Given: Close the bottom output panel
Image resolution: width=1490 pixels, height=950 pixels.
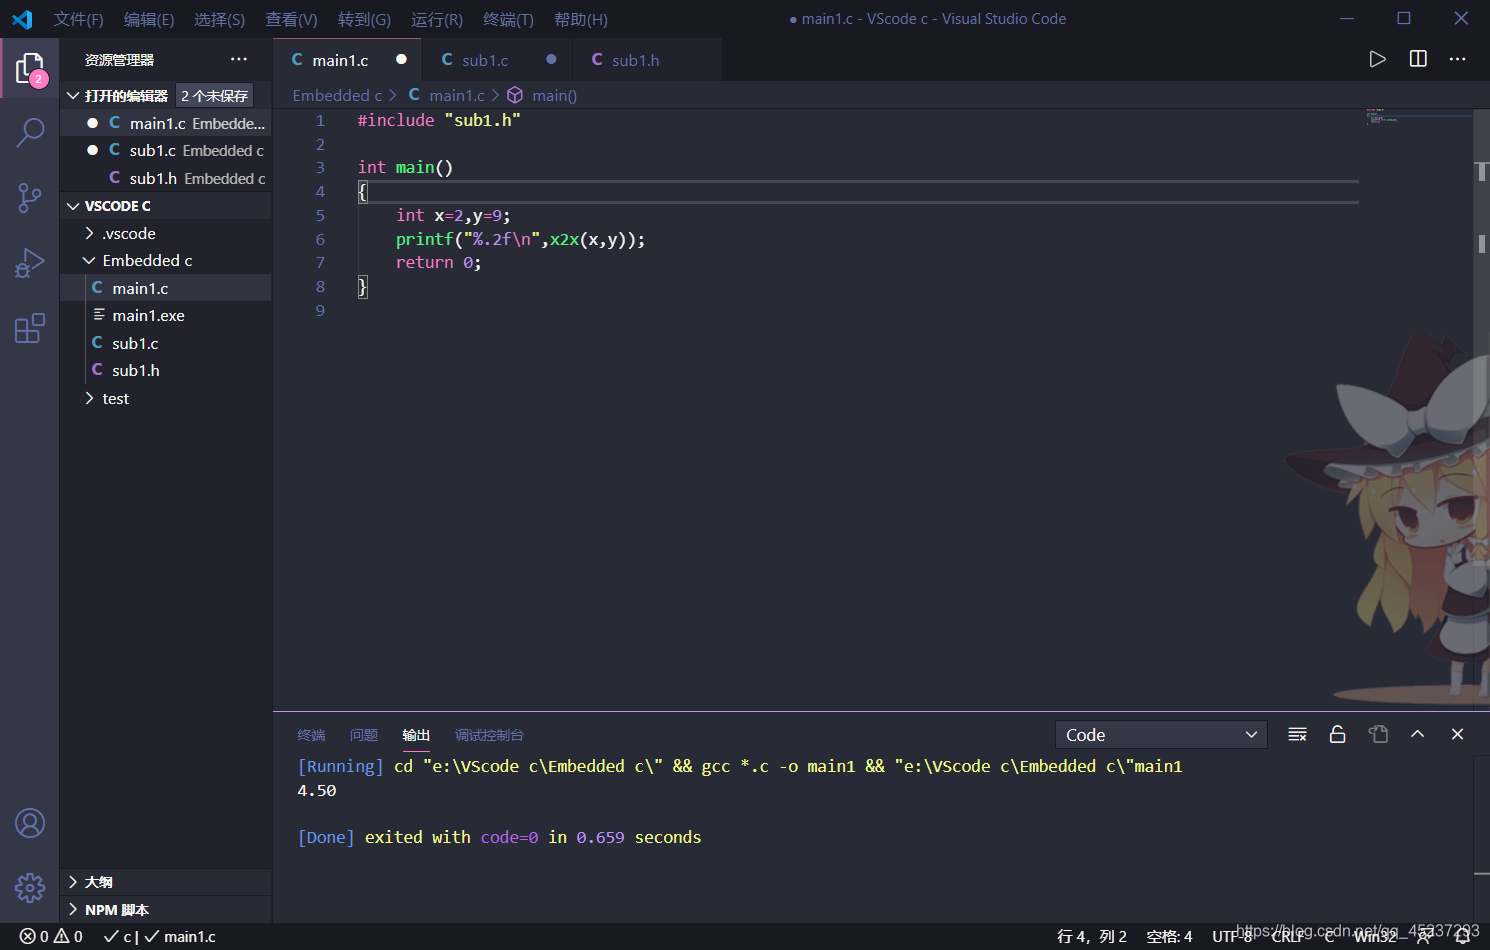Looking at the screenshot, I should [1457, 734].
